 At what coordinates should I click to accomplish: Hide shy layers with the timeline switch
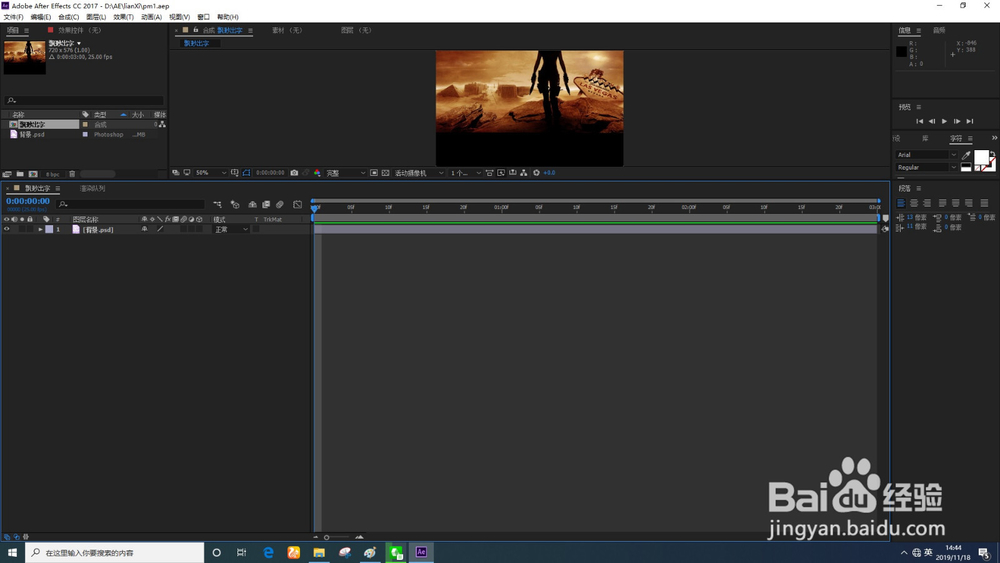[253, 205]
